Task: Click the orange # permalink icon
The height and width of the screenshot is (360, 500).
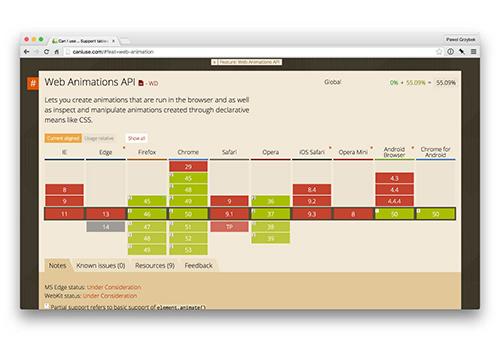Action: 33,83
